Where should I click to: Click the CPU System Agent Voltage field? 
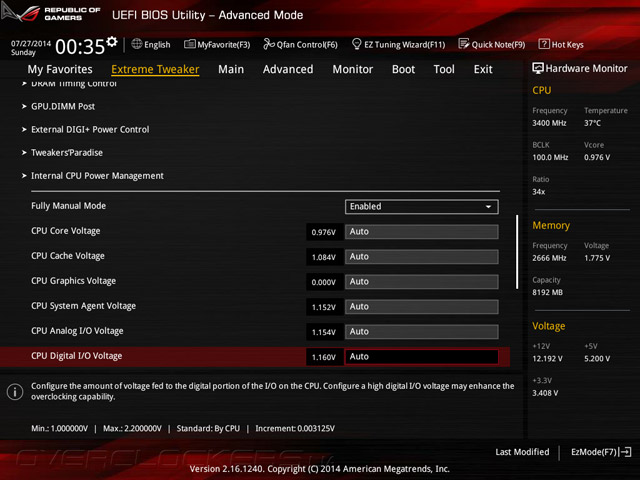click(x=422, y=307)
